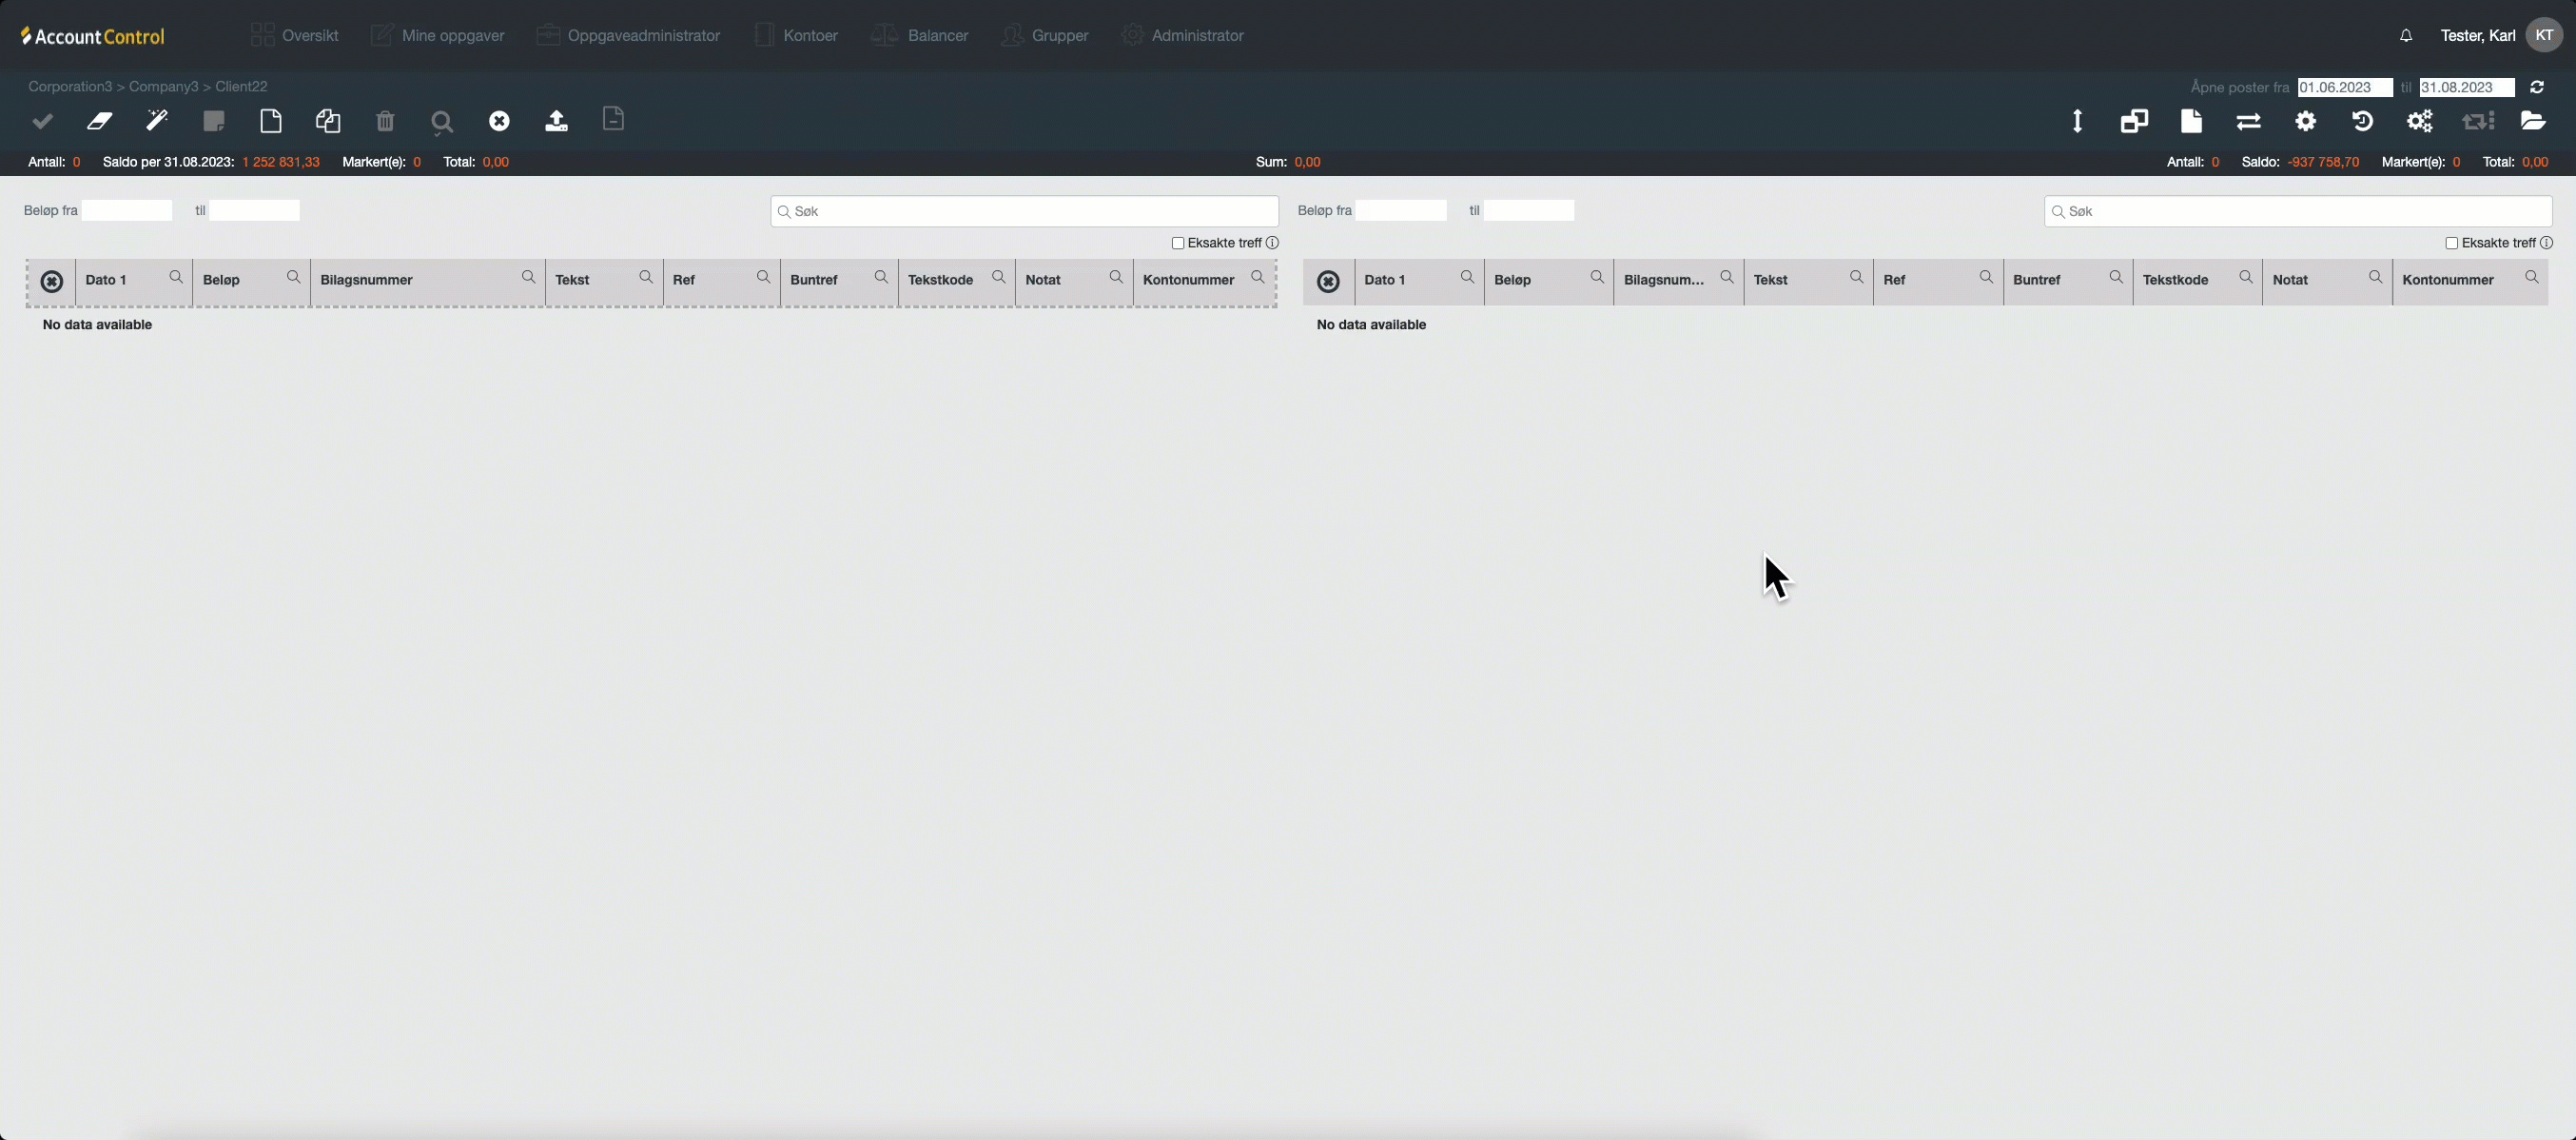Image resolution: width=2576 pixels, height=1140 pixels.
Task: Click the vertical resize arrow icon
Action: coord(2077,121)
